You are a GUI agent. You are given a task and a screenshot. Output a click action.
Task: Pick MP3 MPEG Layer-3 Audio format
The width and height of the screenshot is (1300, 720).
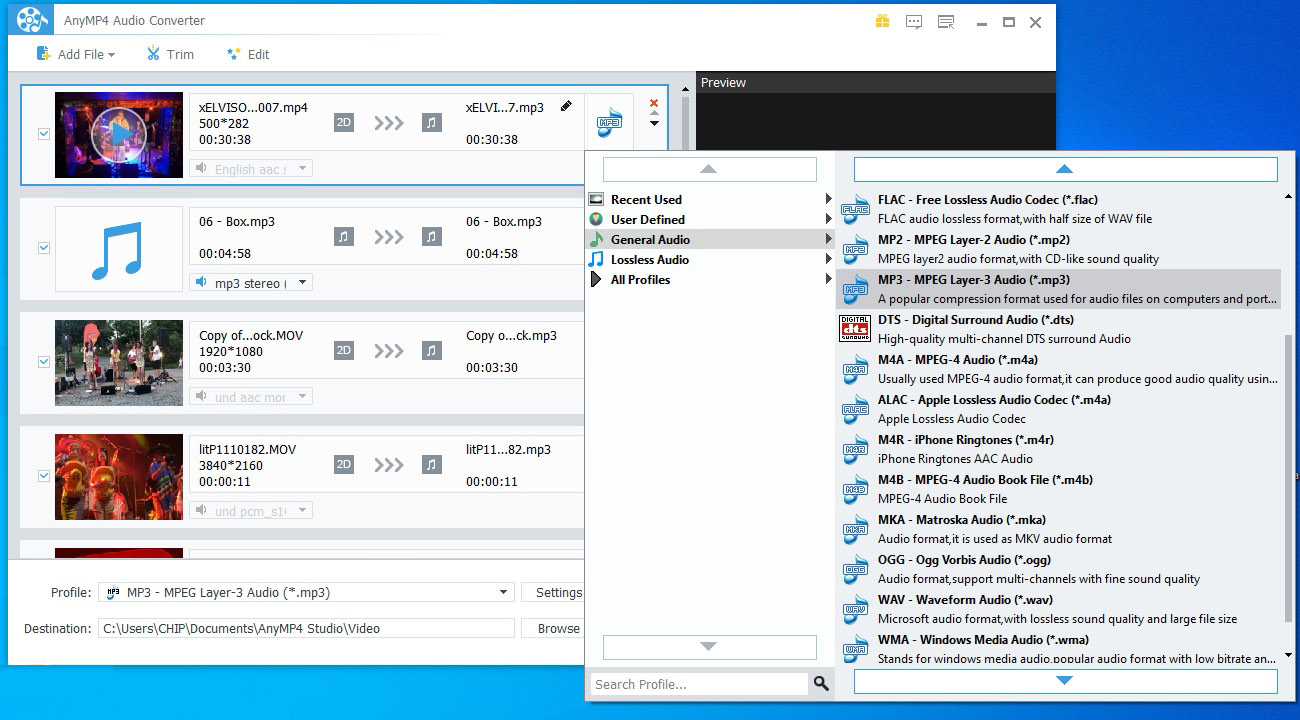point(1058,289)
